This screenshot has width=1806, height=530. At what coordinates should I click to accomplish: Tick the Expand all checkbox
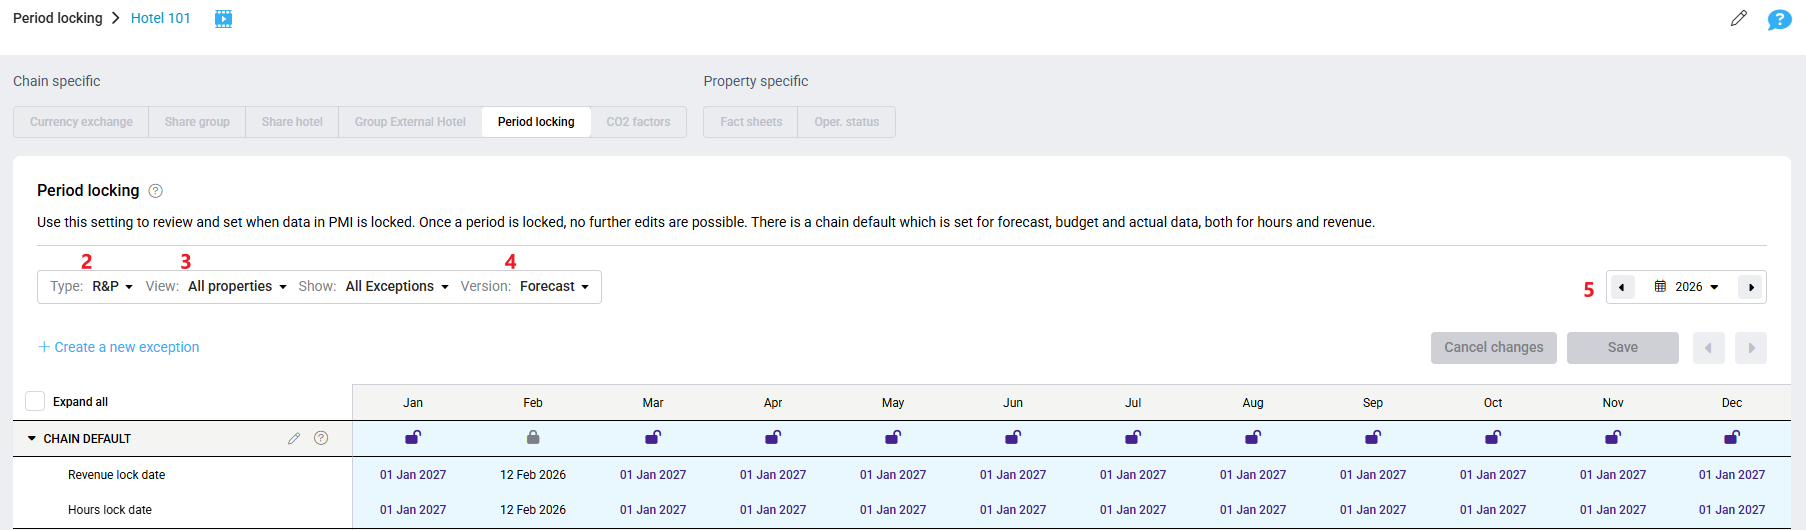point(35,401)
